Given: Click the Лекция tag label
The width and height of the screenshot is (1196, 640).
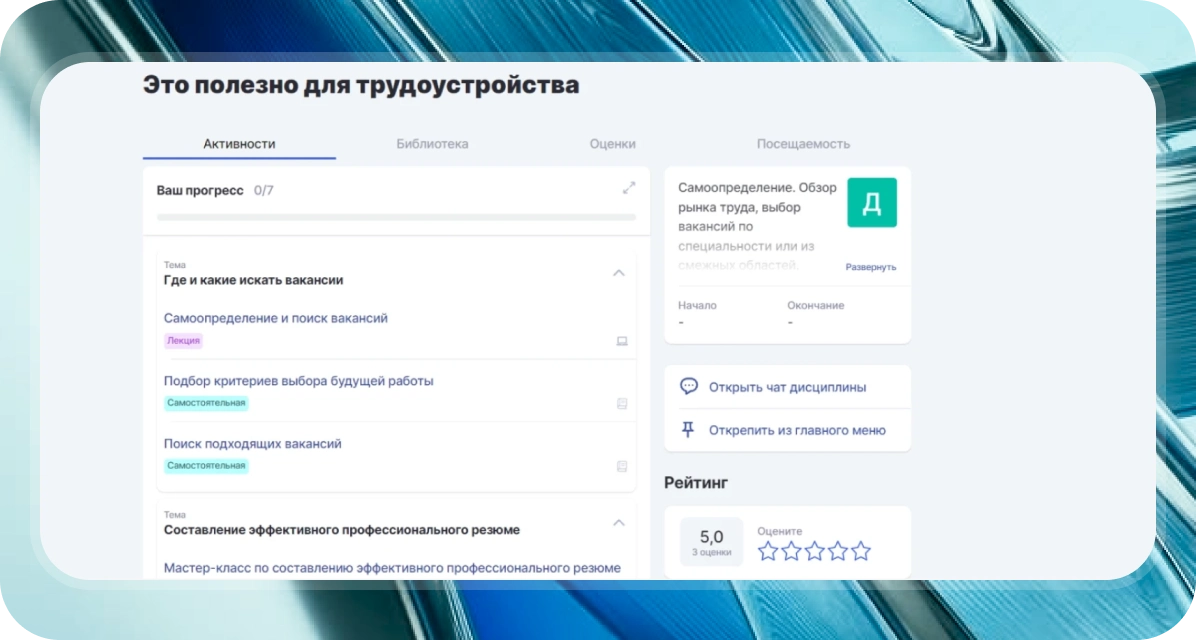Looking at the screenshot, I should tap(183, 341).
